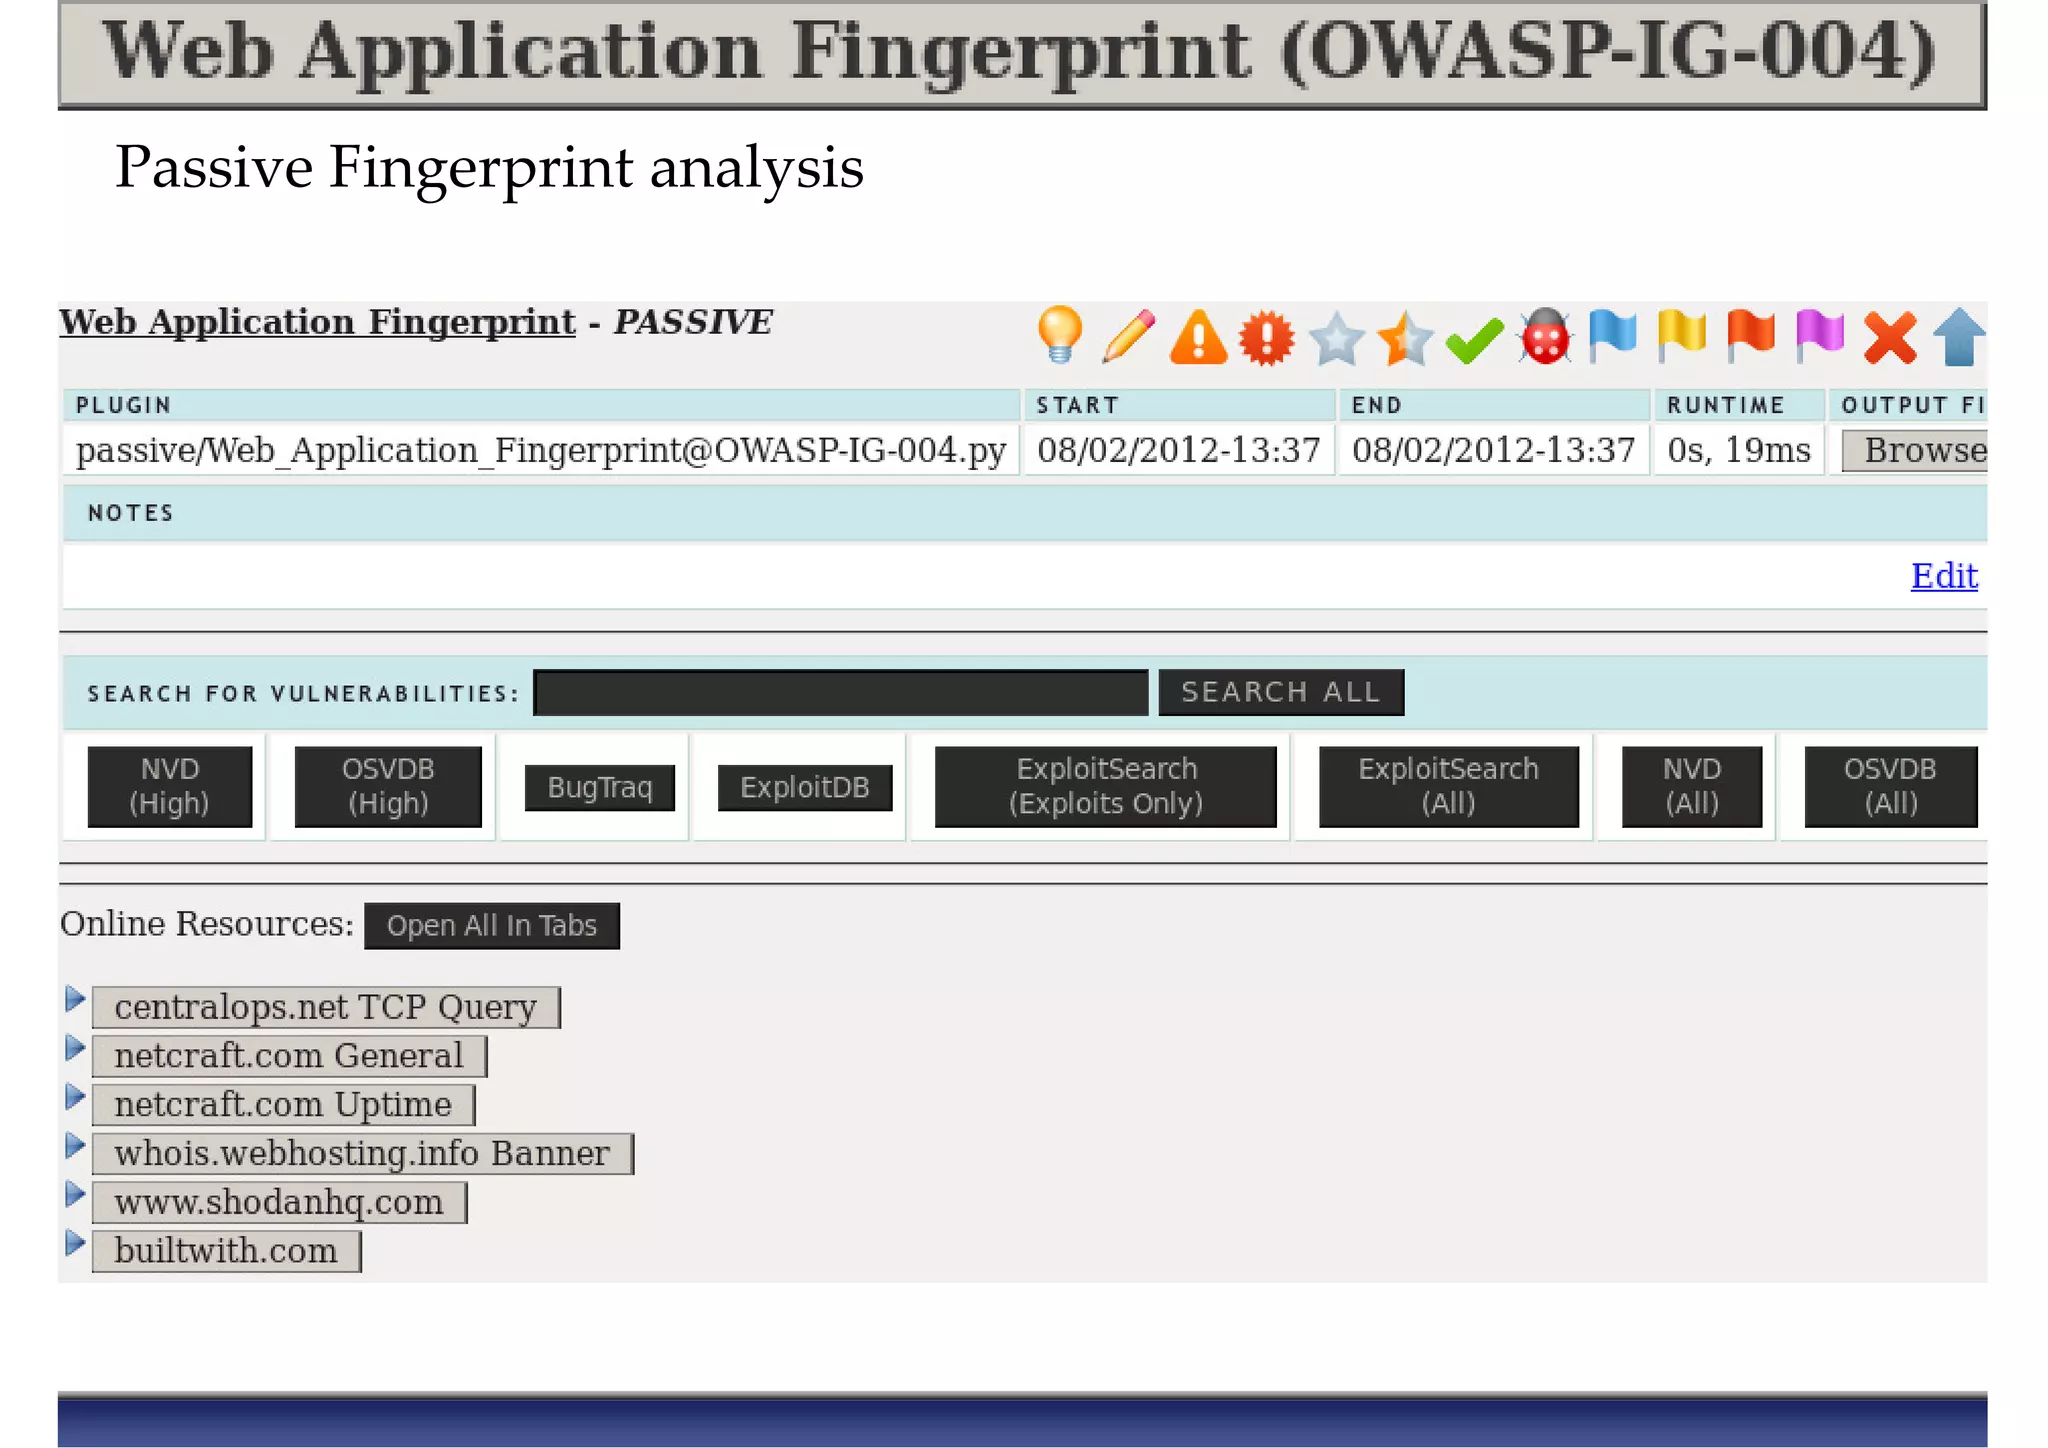Click the pencil edit icon
Screen dimensions: 2048x1448
1128,336
